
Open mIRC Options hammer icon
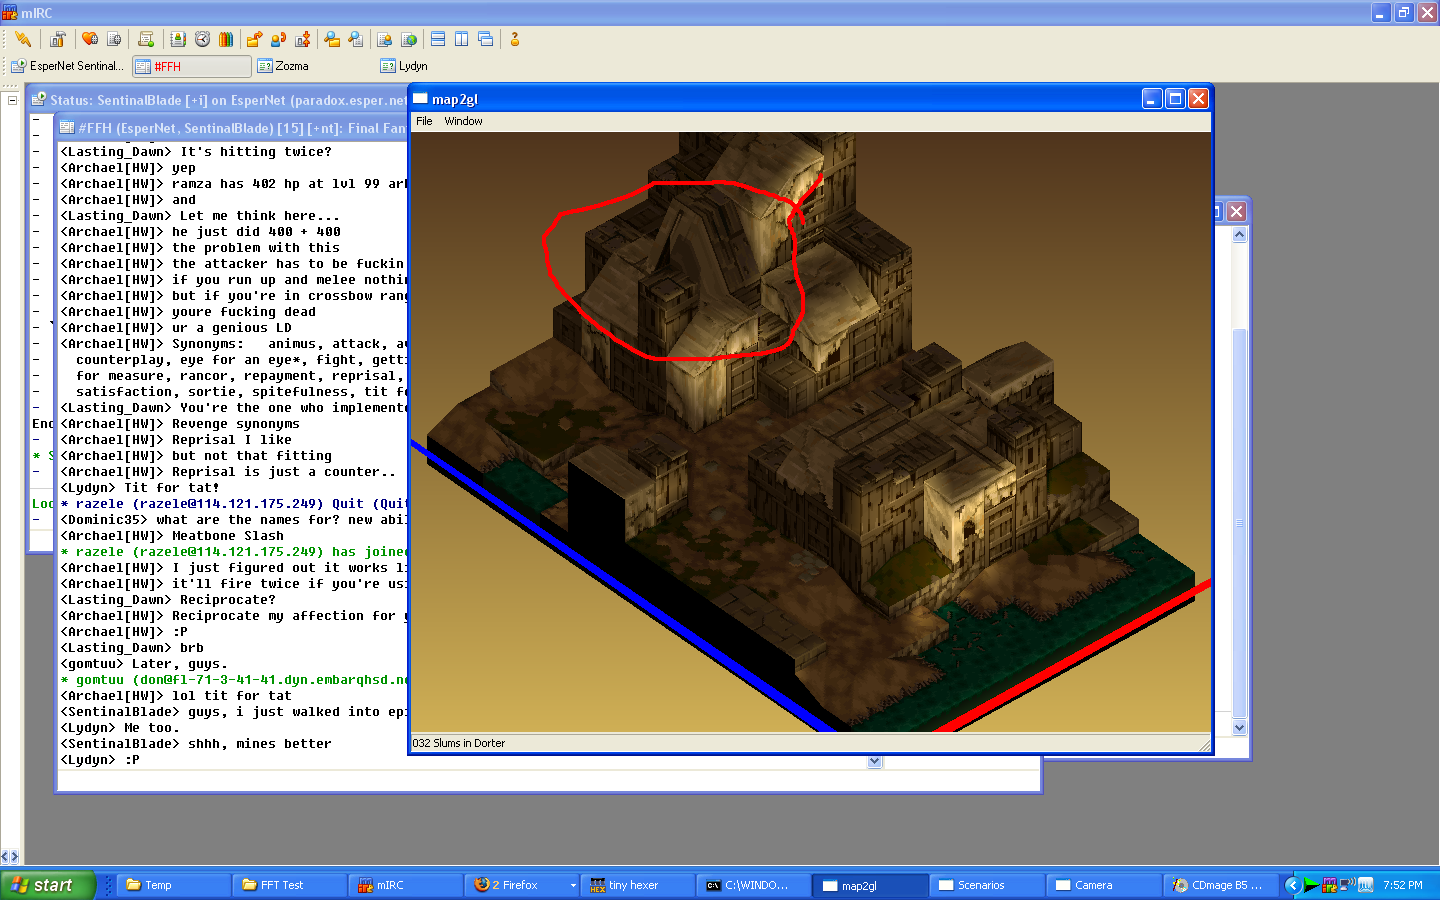click(x=58, y=39)
